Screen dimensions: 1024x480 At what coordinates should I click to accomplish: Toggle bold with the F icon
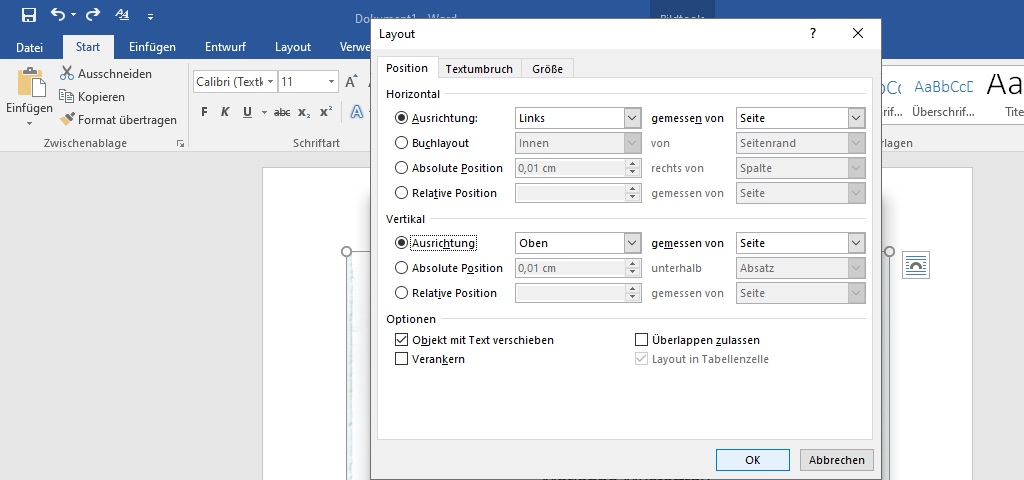204,112
